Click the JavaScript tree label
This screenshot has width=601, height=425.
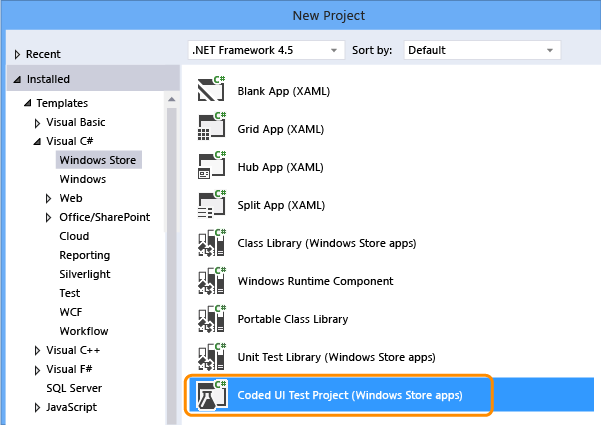pyautogui.click(x=72, y=407)
